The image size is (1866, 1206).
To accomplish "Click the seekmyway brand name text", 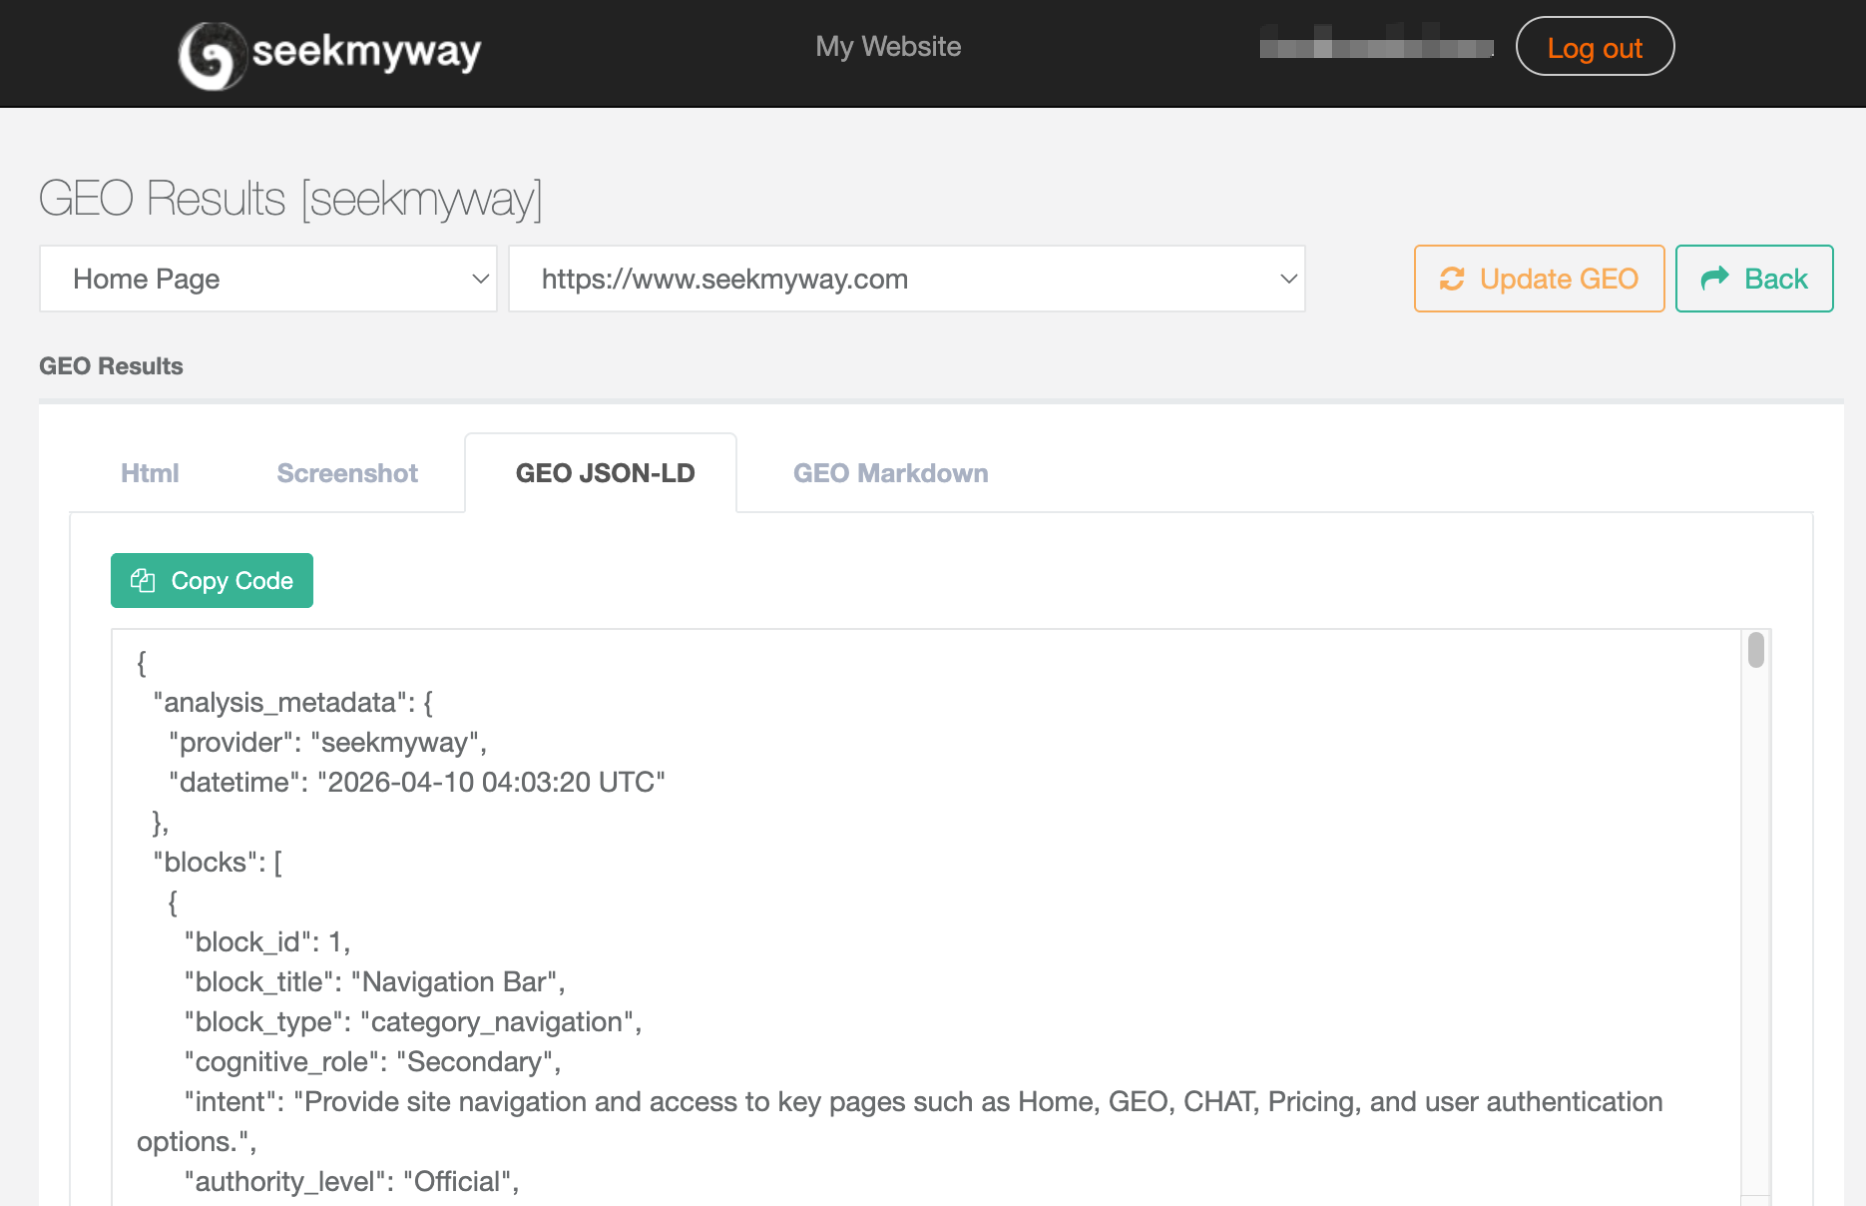I will click(x=367, y=51).
